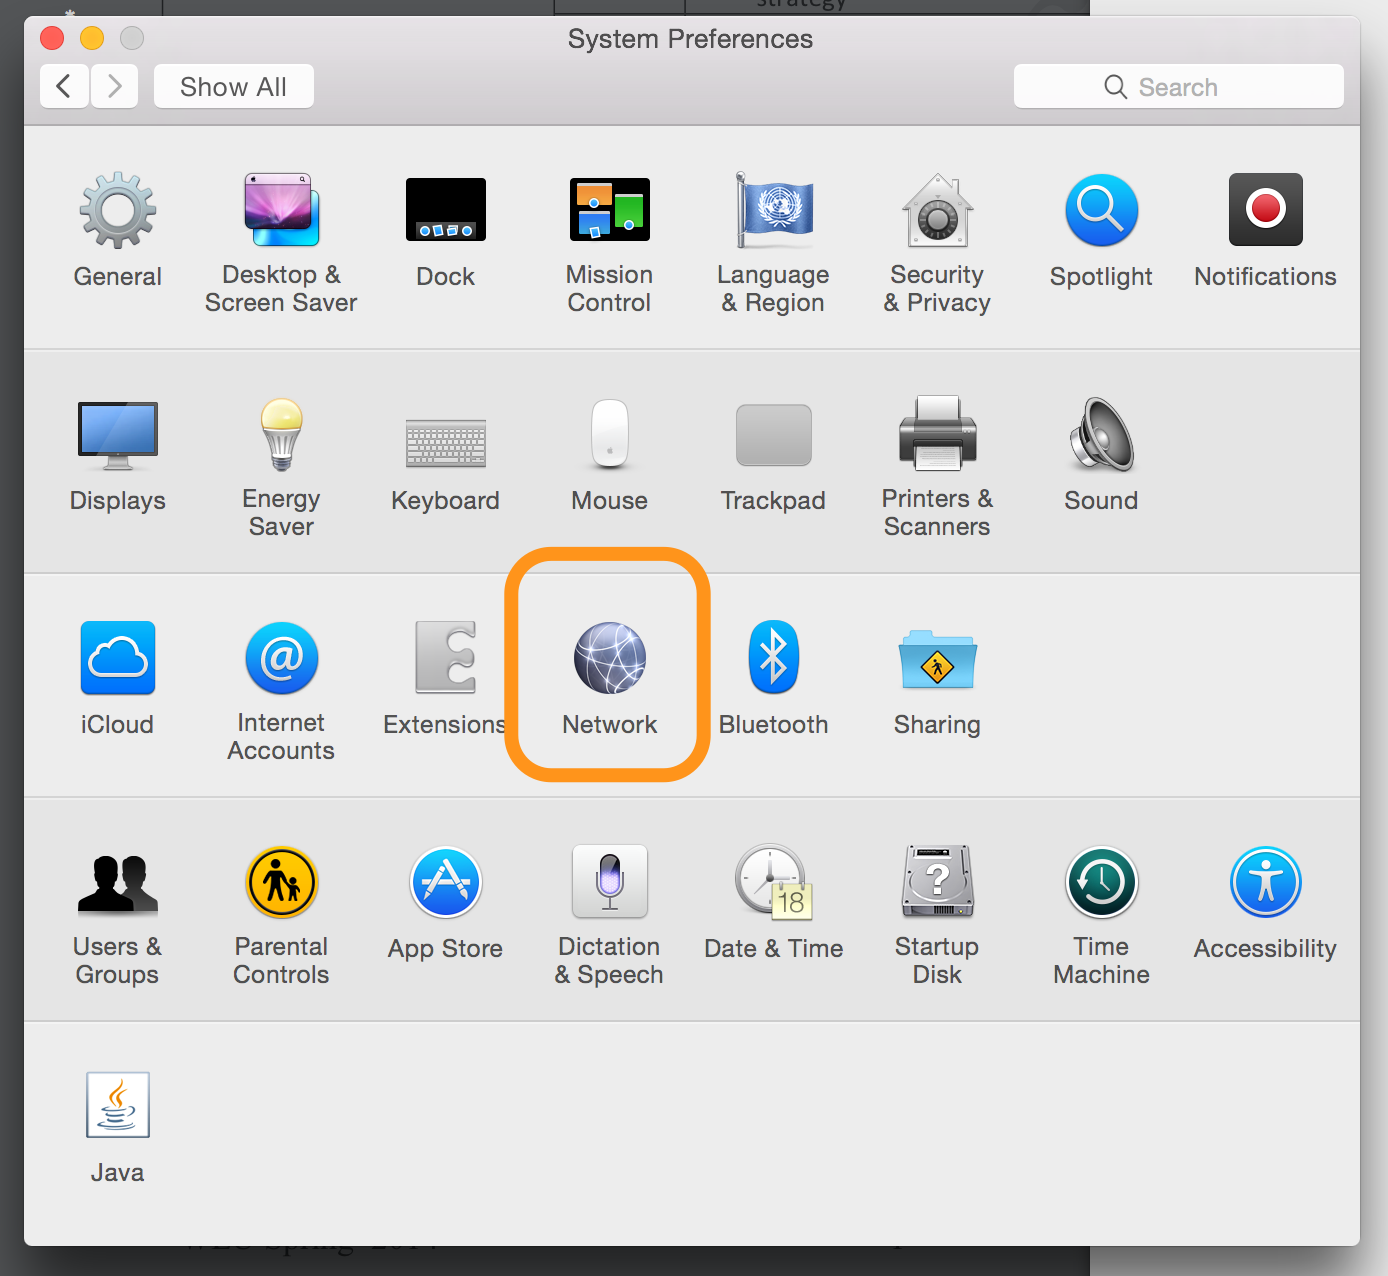Click the Show All button
Image resolution: width=1388 pixels, height=1276 pixels.
(x=233, y=87)
